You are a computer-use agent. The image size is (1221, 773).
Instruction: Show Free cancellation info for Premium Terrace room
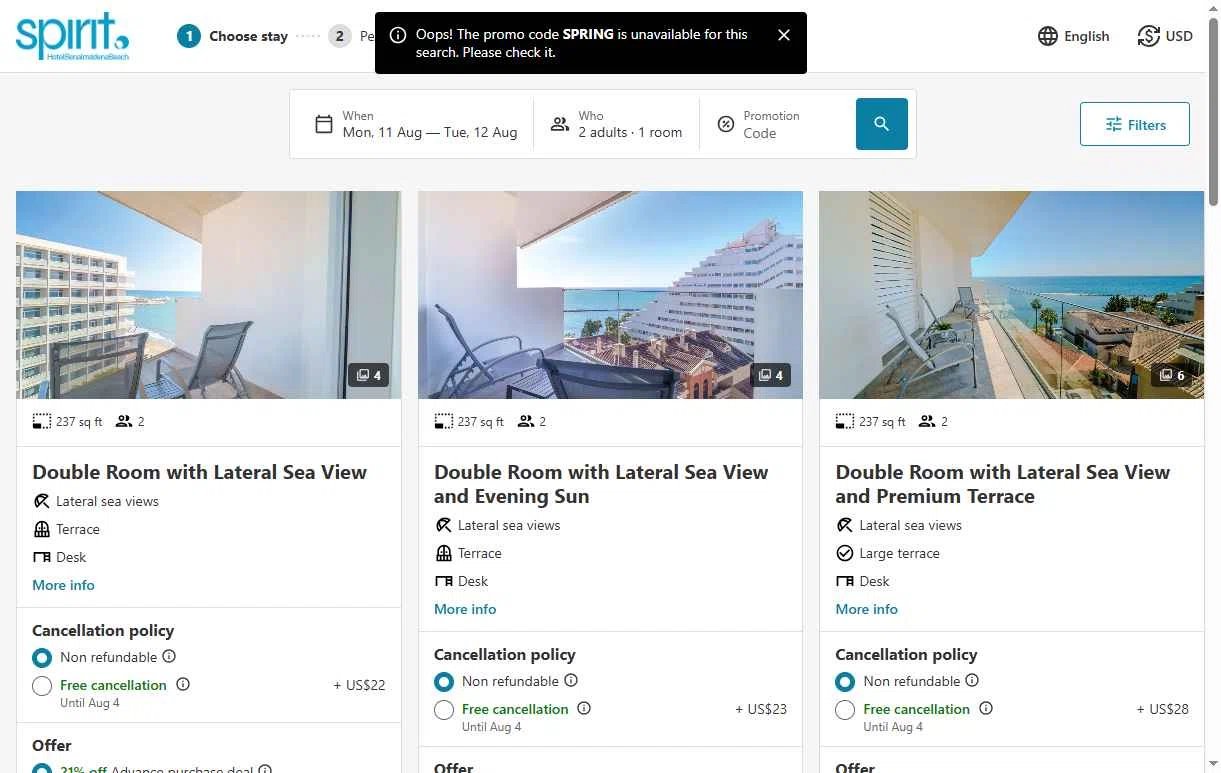click(x=986, y=708)
